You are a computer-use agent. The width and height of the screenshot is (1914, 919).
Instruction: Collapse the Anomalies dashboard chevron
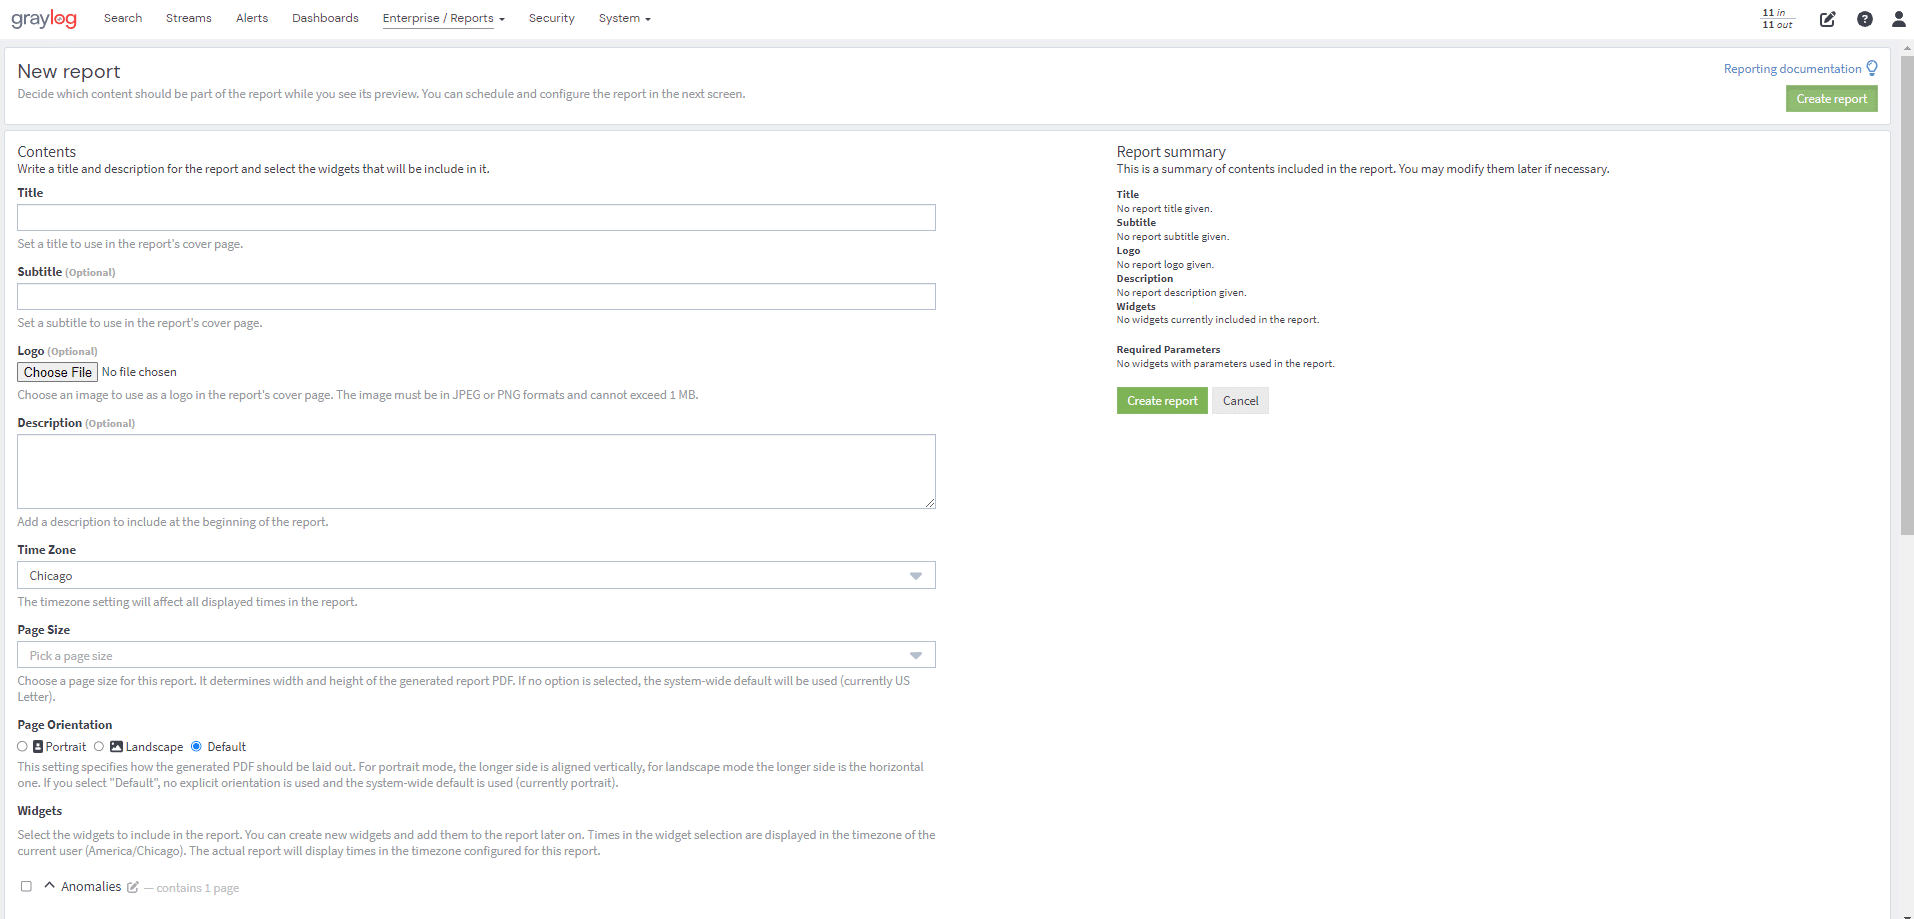49,886
